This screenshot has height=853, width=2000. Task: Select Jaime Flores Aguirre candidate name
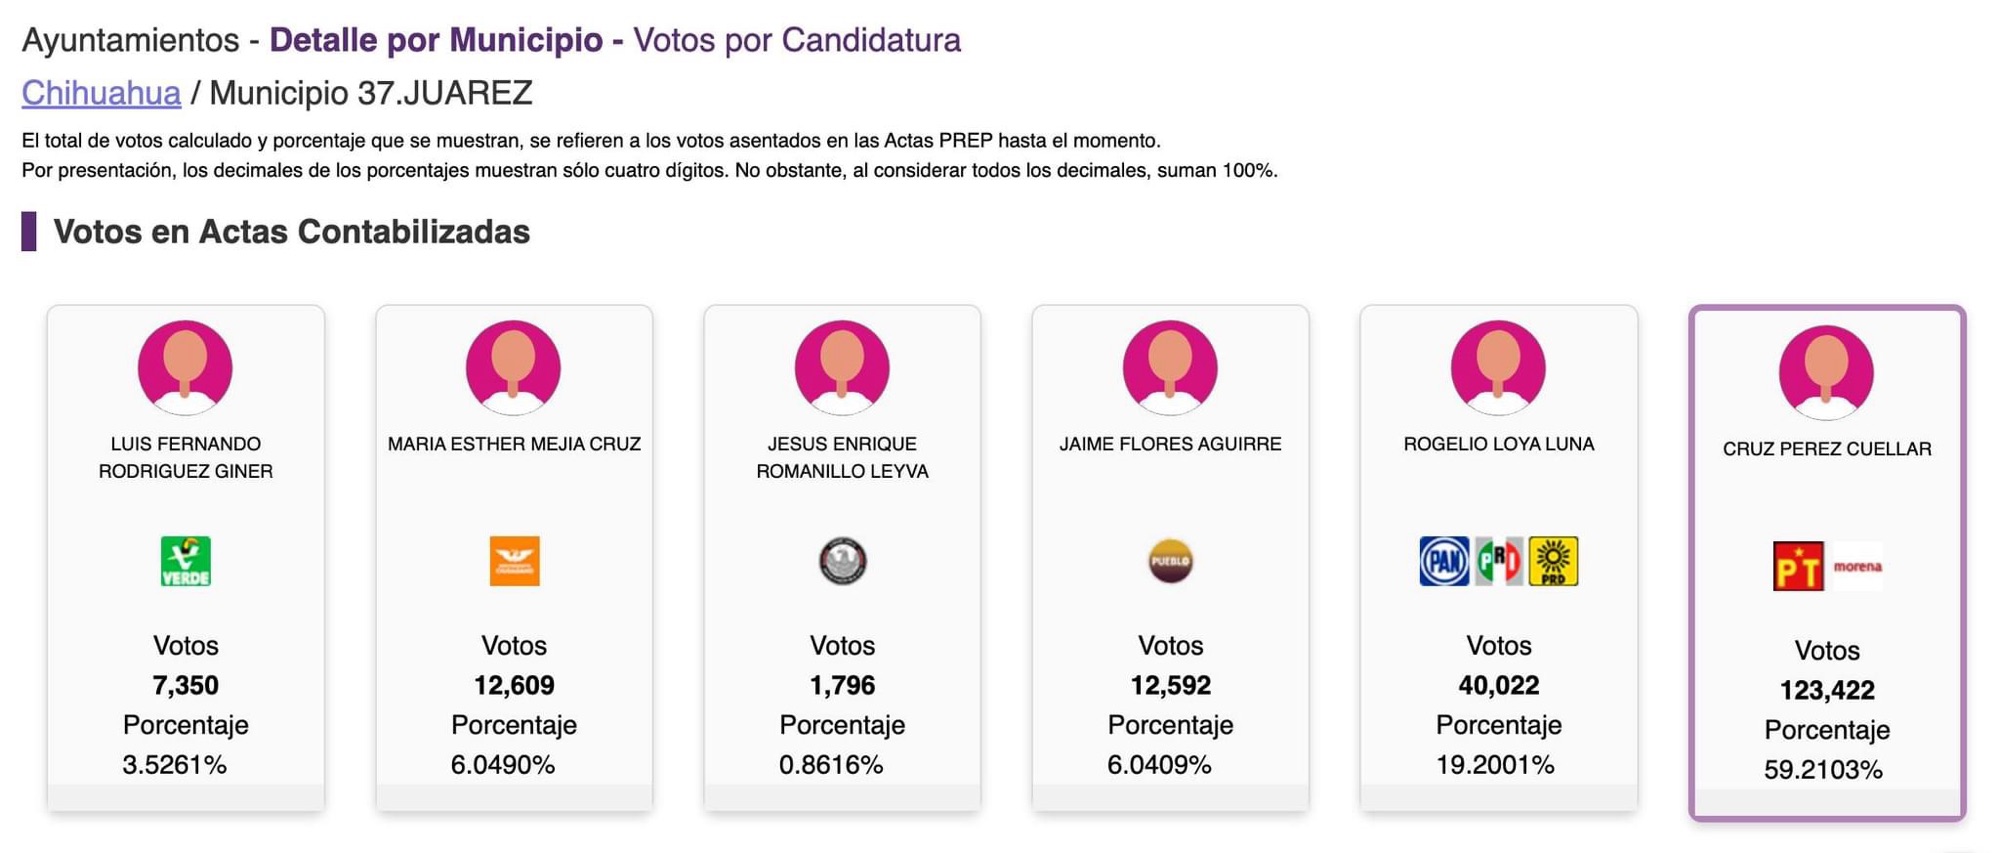pos(1170,444)
